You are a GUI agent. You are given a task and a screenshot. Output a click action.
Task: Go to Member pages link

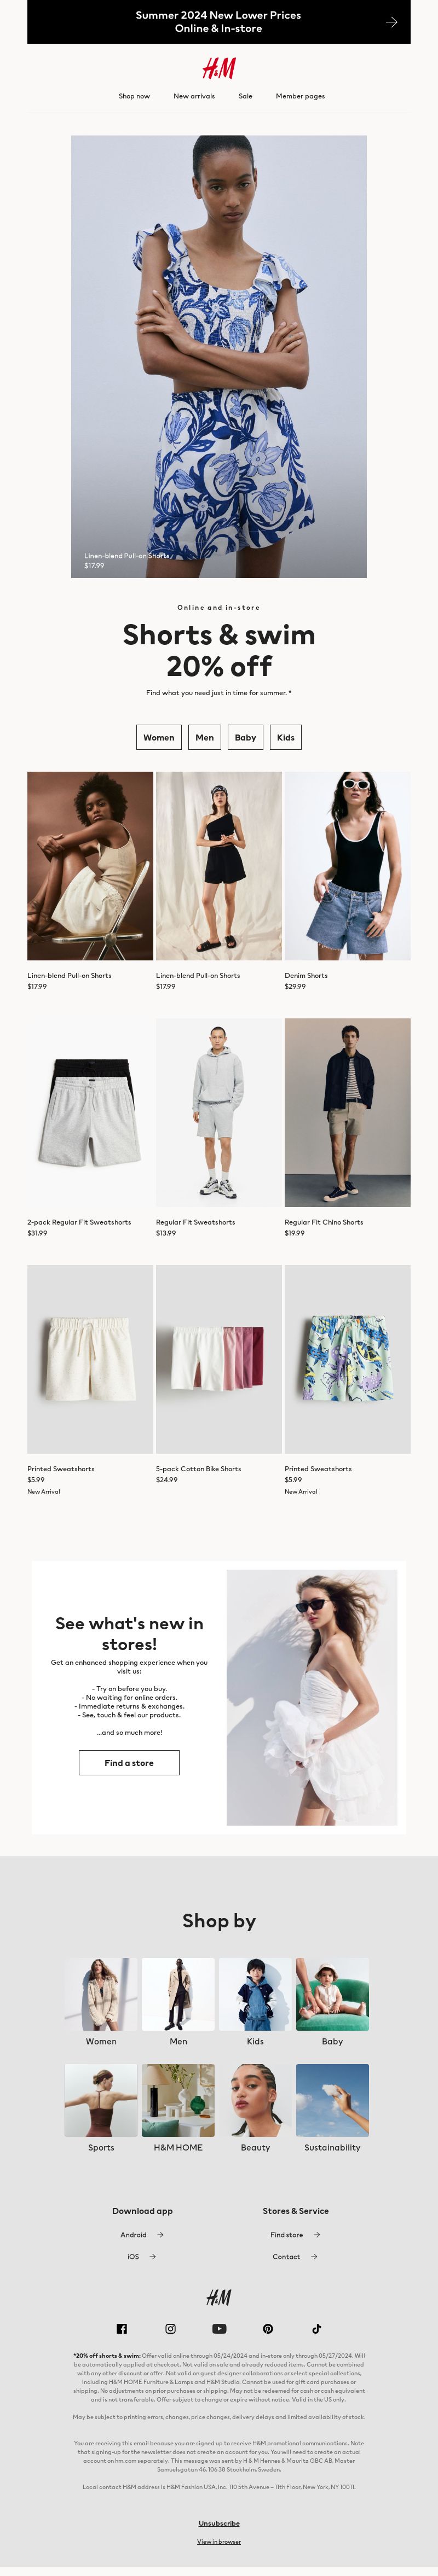(300, 96)
